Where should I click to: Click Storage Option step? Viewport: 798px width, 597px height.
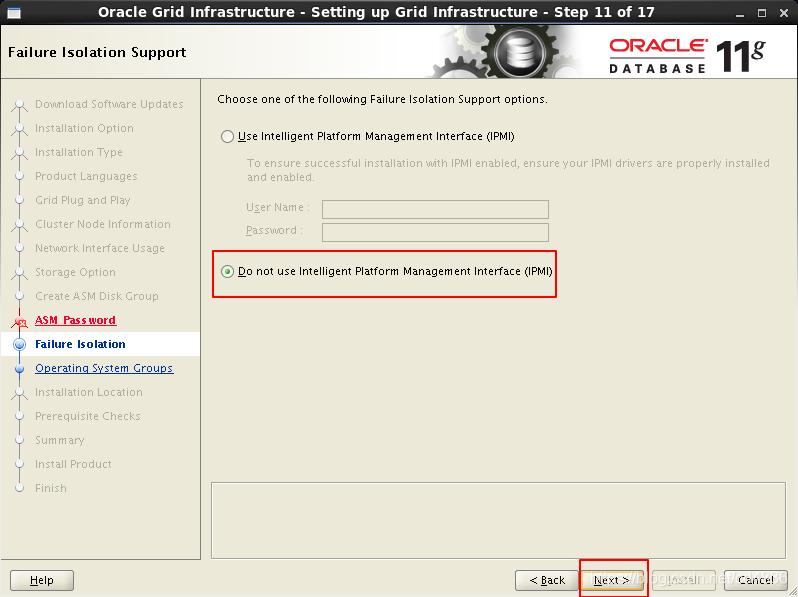point(75,272)
